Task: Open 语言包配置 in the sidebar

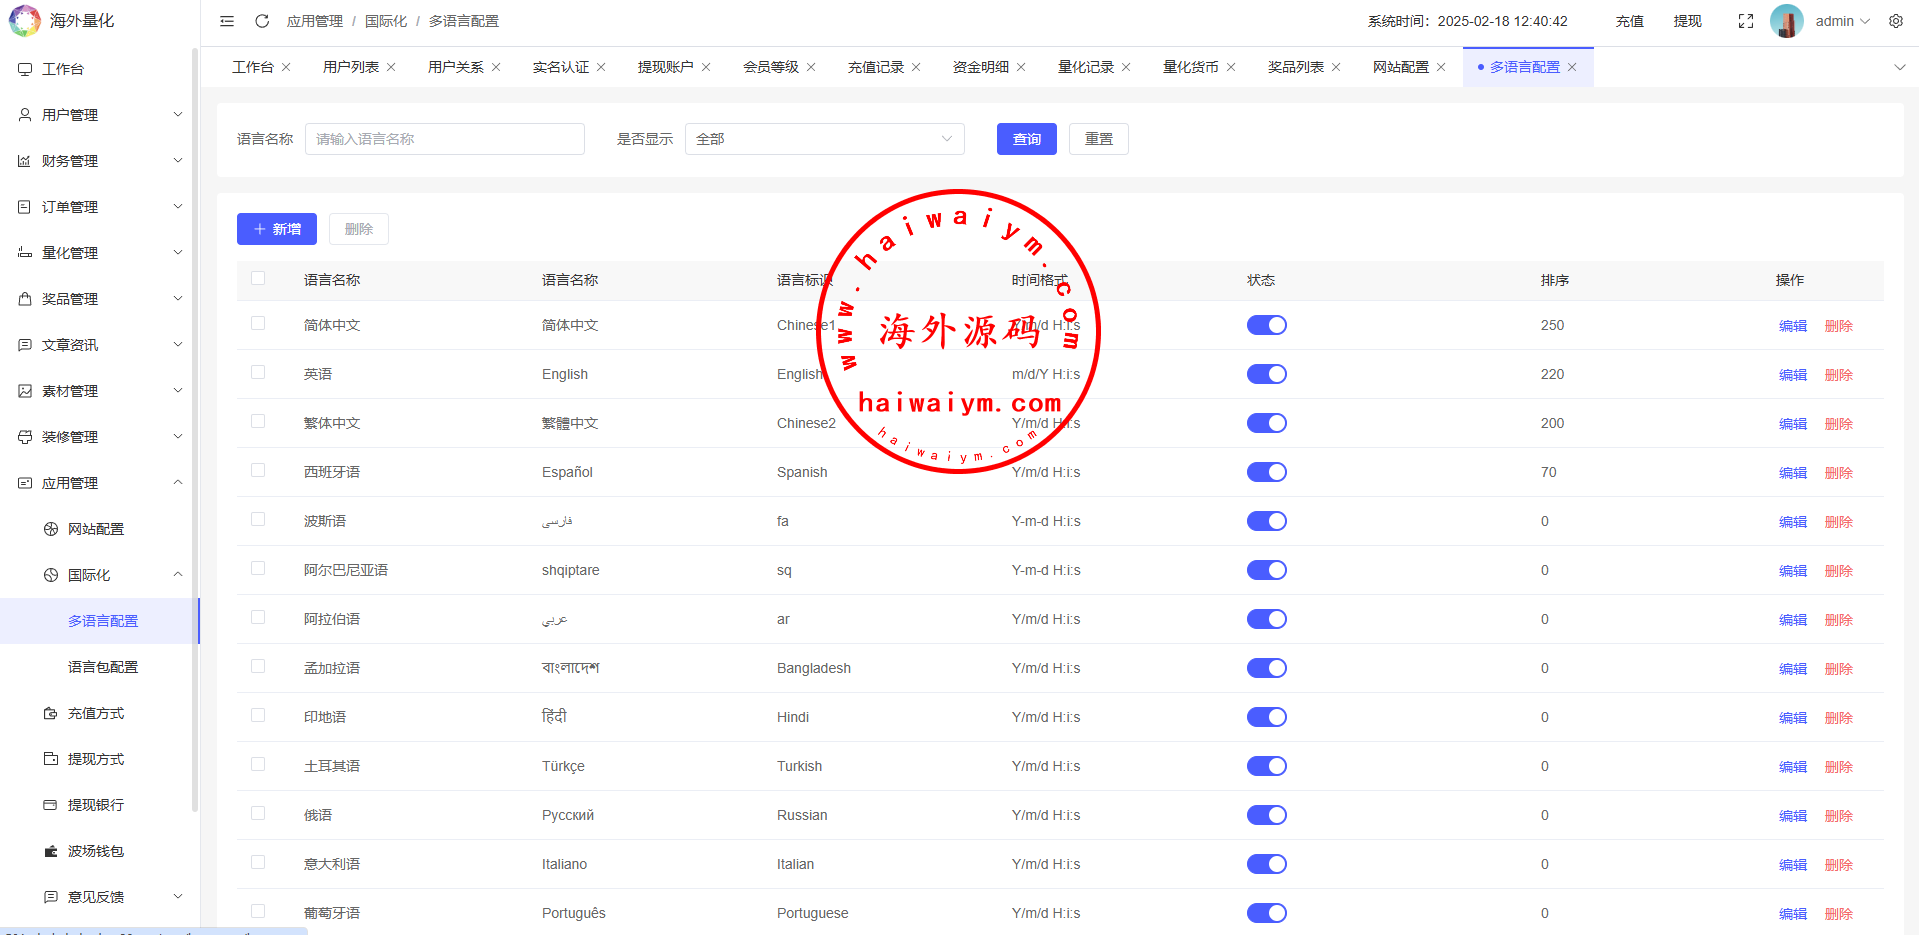Action: click(x=103, y=667)
